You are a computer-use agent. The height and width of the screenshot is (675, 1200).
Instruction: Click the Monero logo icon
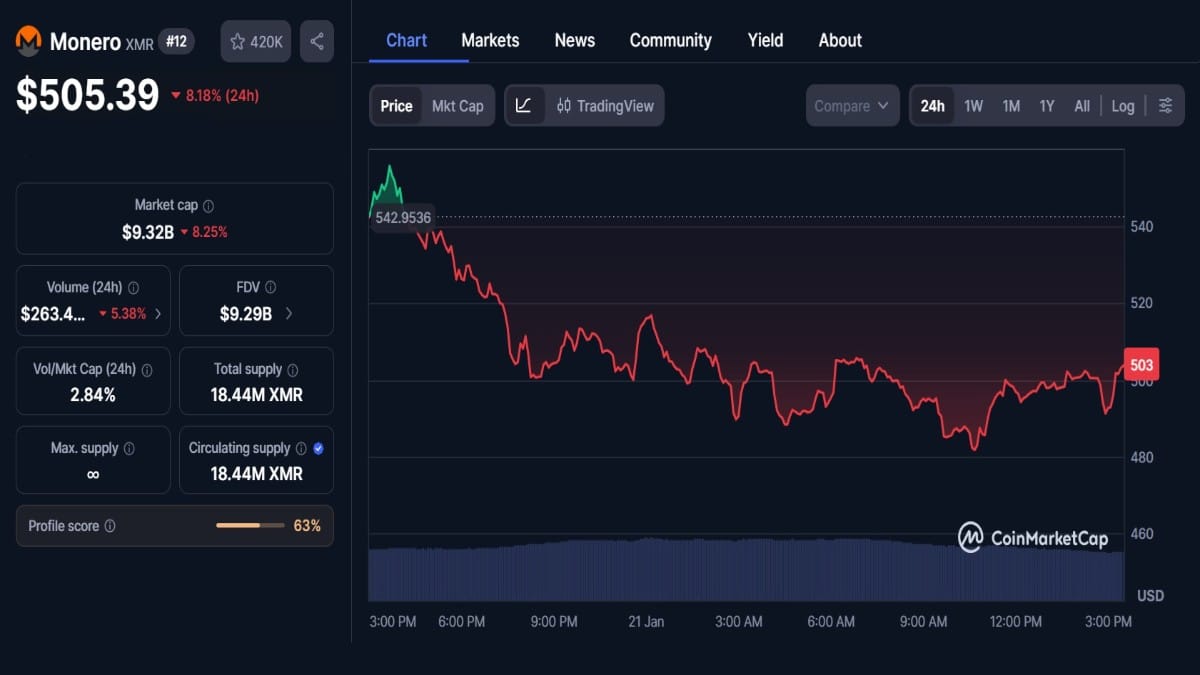[x=28, y=41]
